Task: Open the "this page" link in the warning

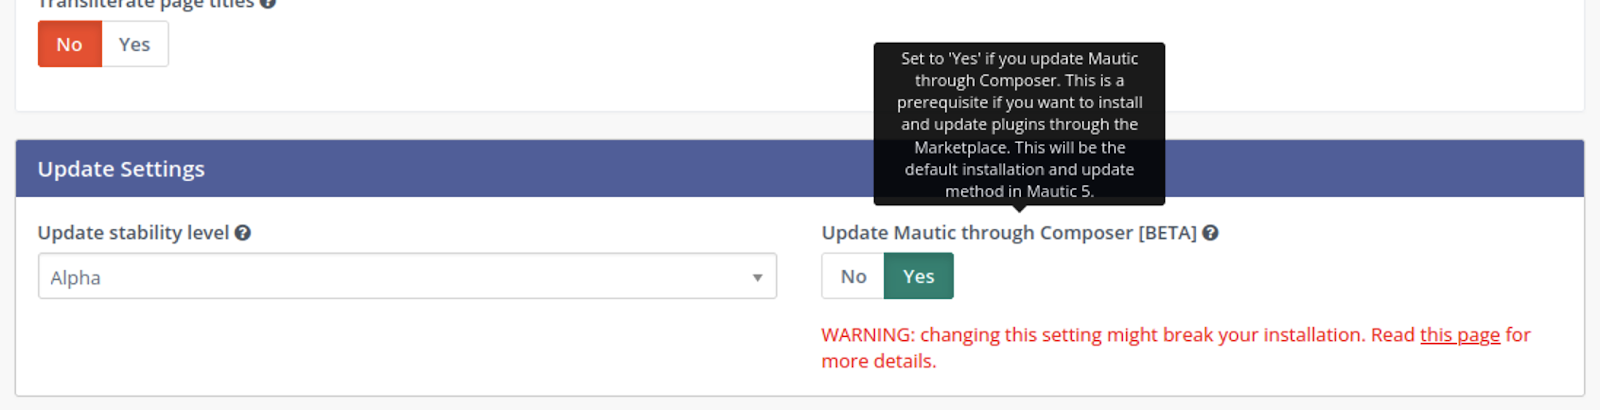Action: click(x=1459, y=335)
